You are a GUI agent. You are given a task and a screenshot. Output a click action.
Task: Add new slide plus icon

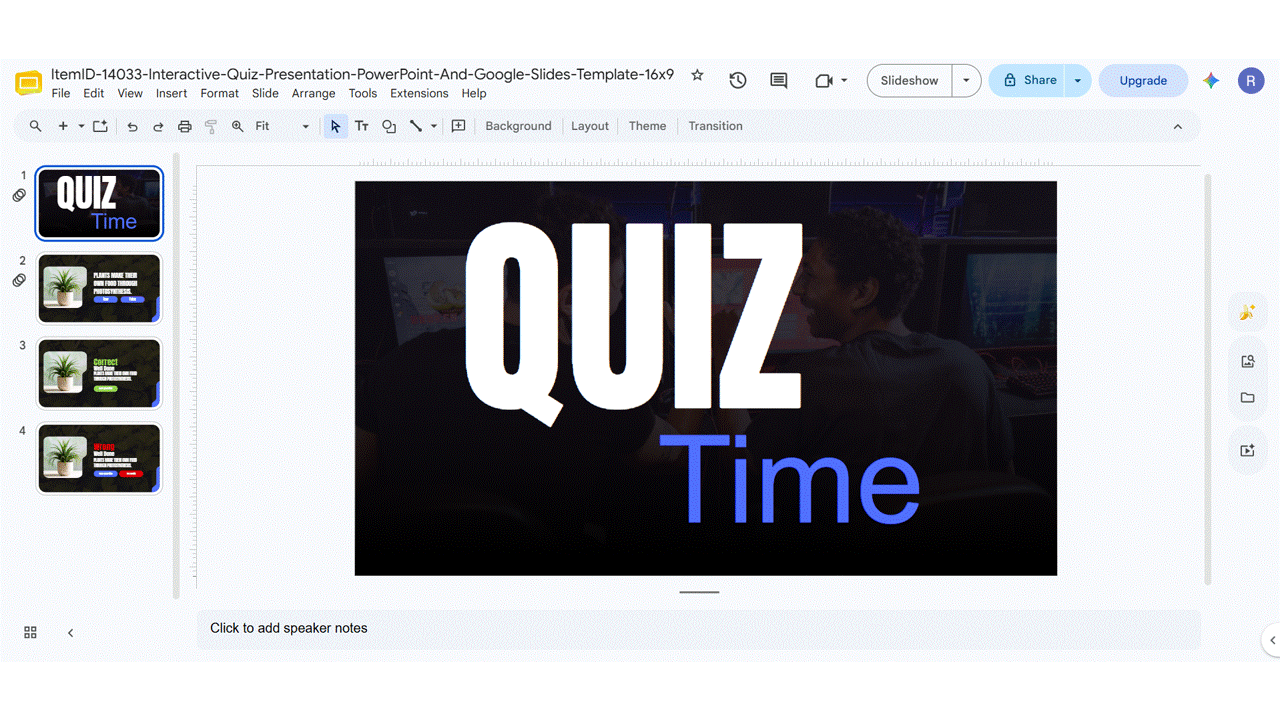[x=63, y=126]
